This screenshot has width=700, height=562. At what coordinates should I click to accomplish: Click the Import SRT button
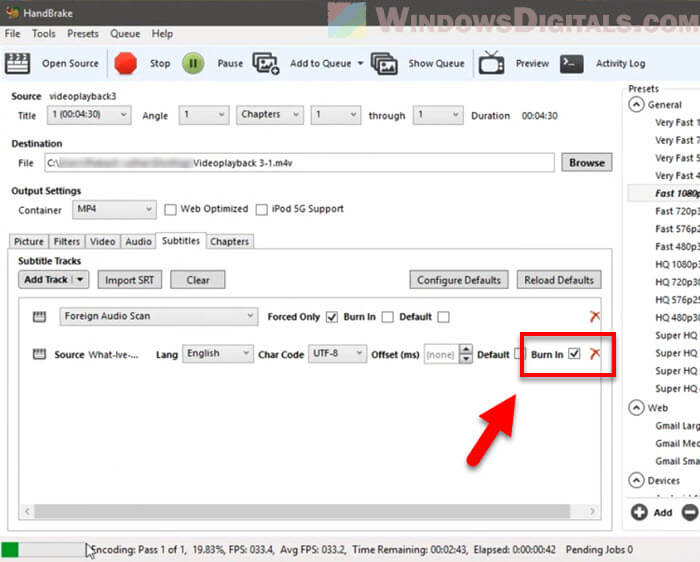click(129, 280)
